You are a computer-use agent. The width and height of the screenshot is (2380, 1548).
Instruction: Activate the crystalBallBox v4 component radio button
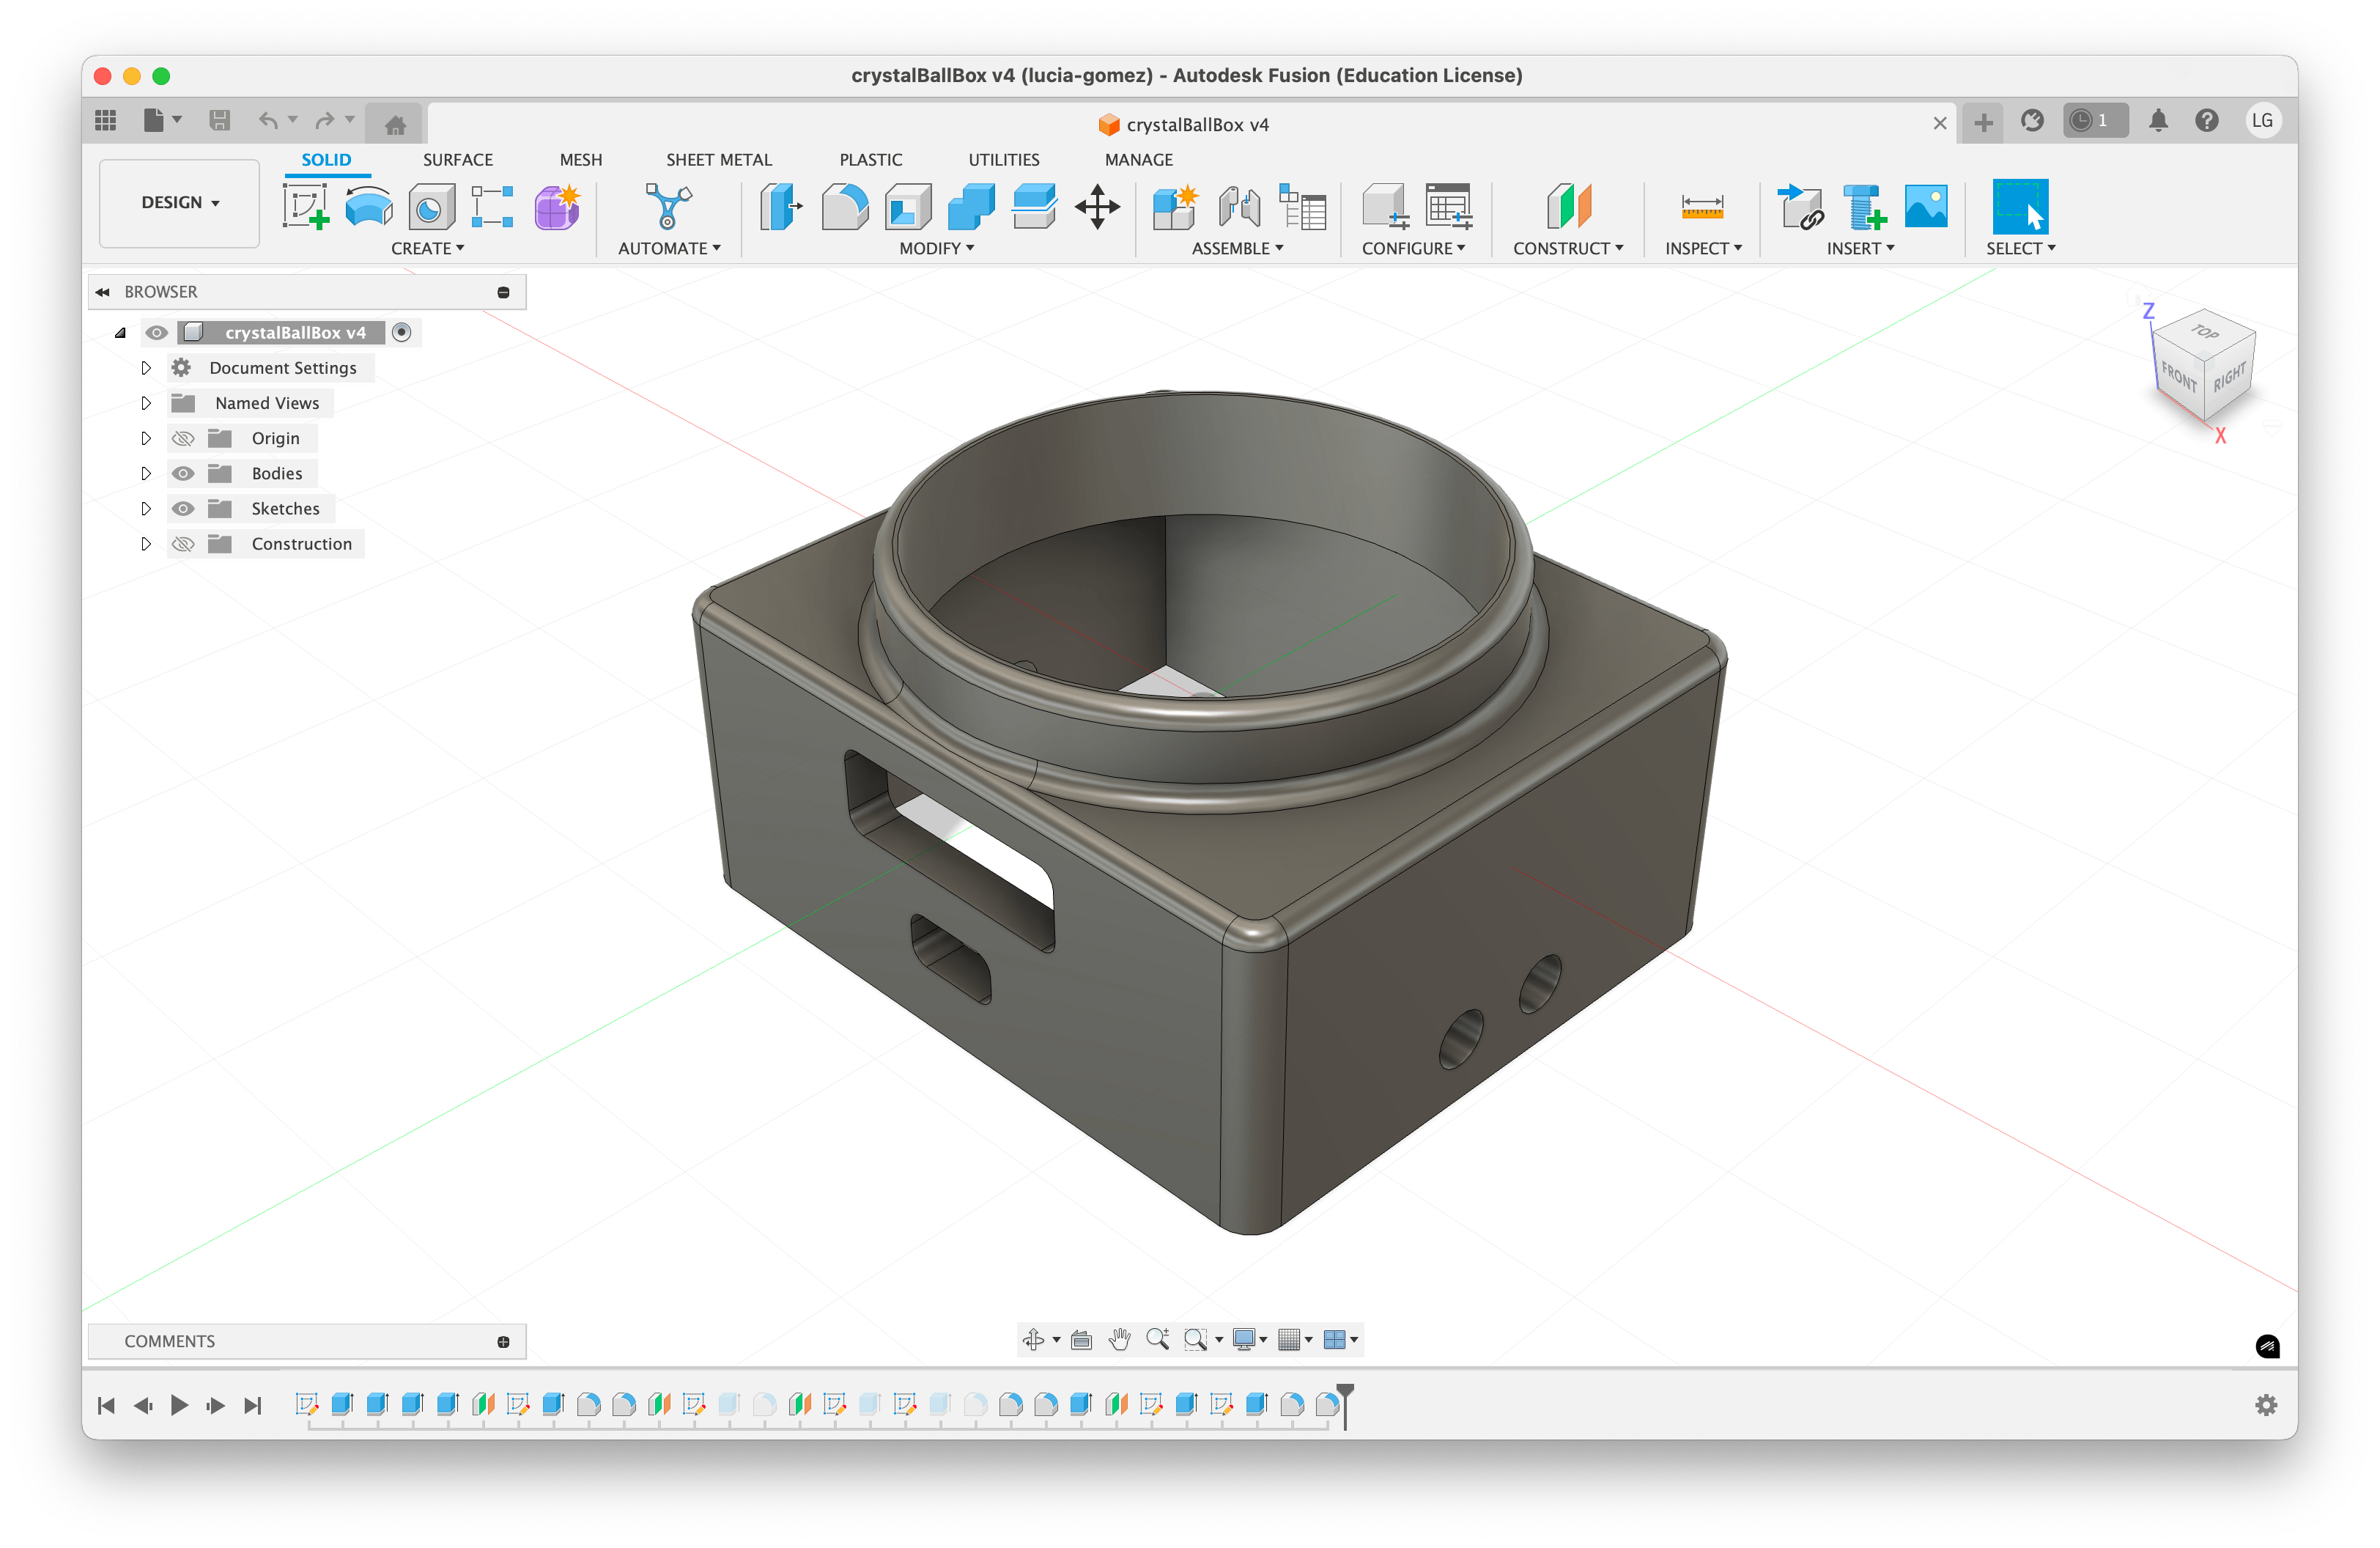[401, 333]
